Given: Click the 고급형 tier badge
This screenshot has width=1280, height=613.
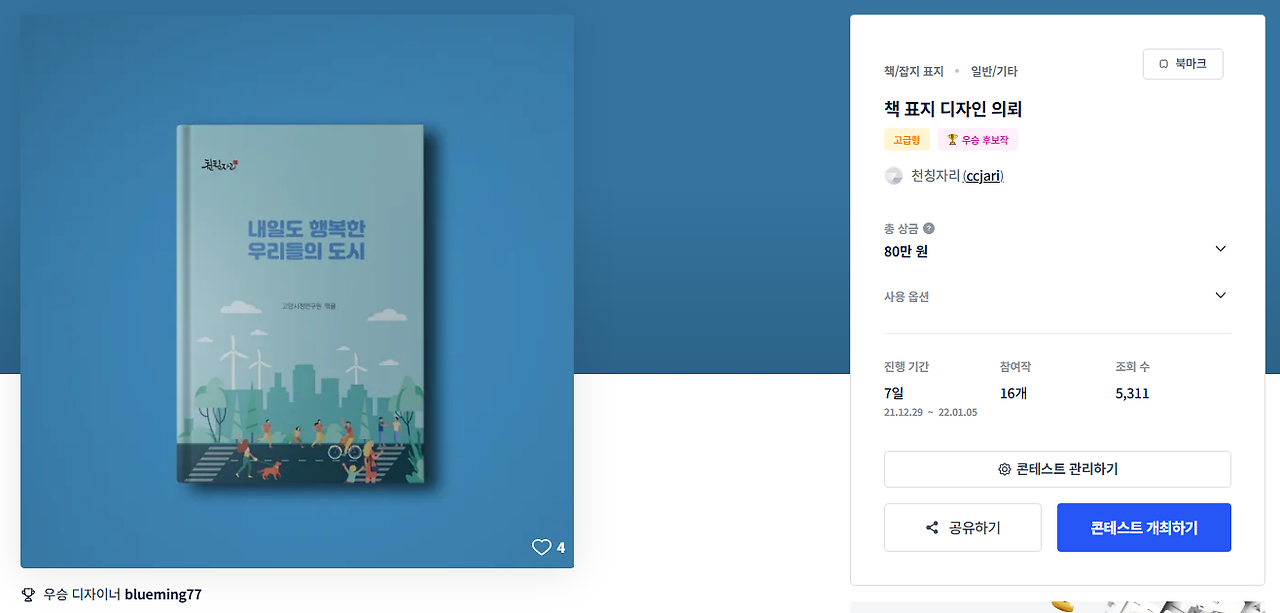Looking at the screenshot, I should coord(907,140).
